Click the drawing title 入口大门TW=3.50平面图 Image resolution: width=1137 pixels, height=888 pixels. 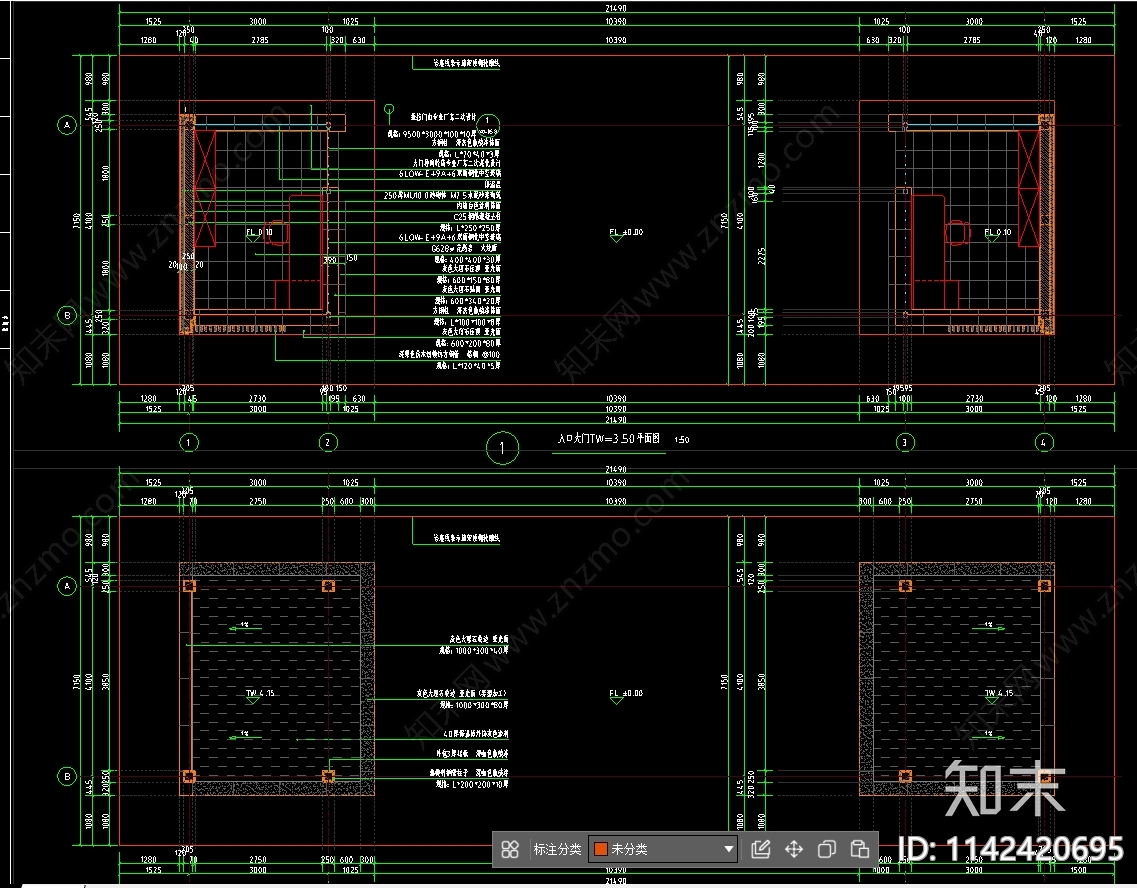tap(608, 439)
